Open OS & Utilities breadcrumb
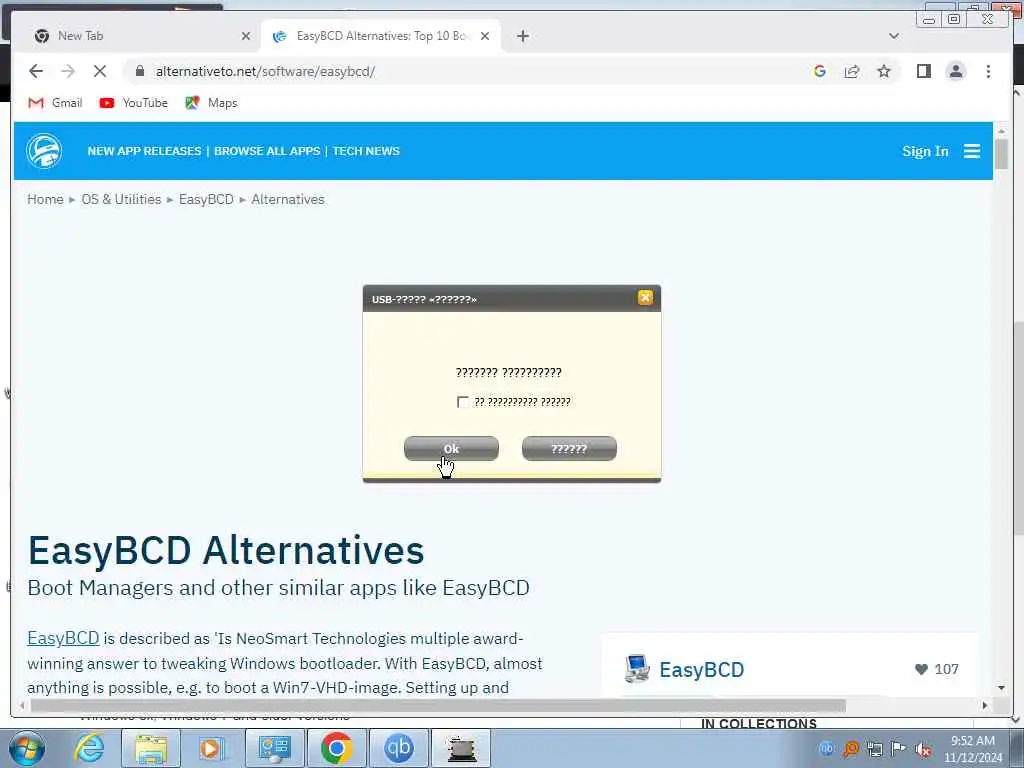 pyautogui.click(x=121, y=199)
